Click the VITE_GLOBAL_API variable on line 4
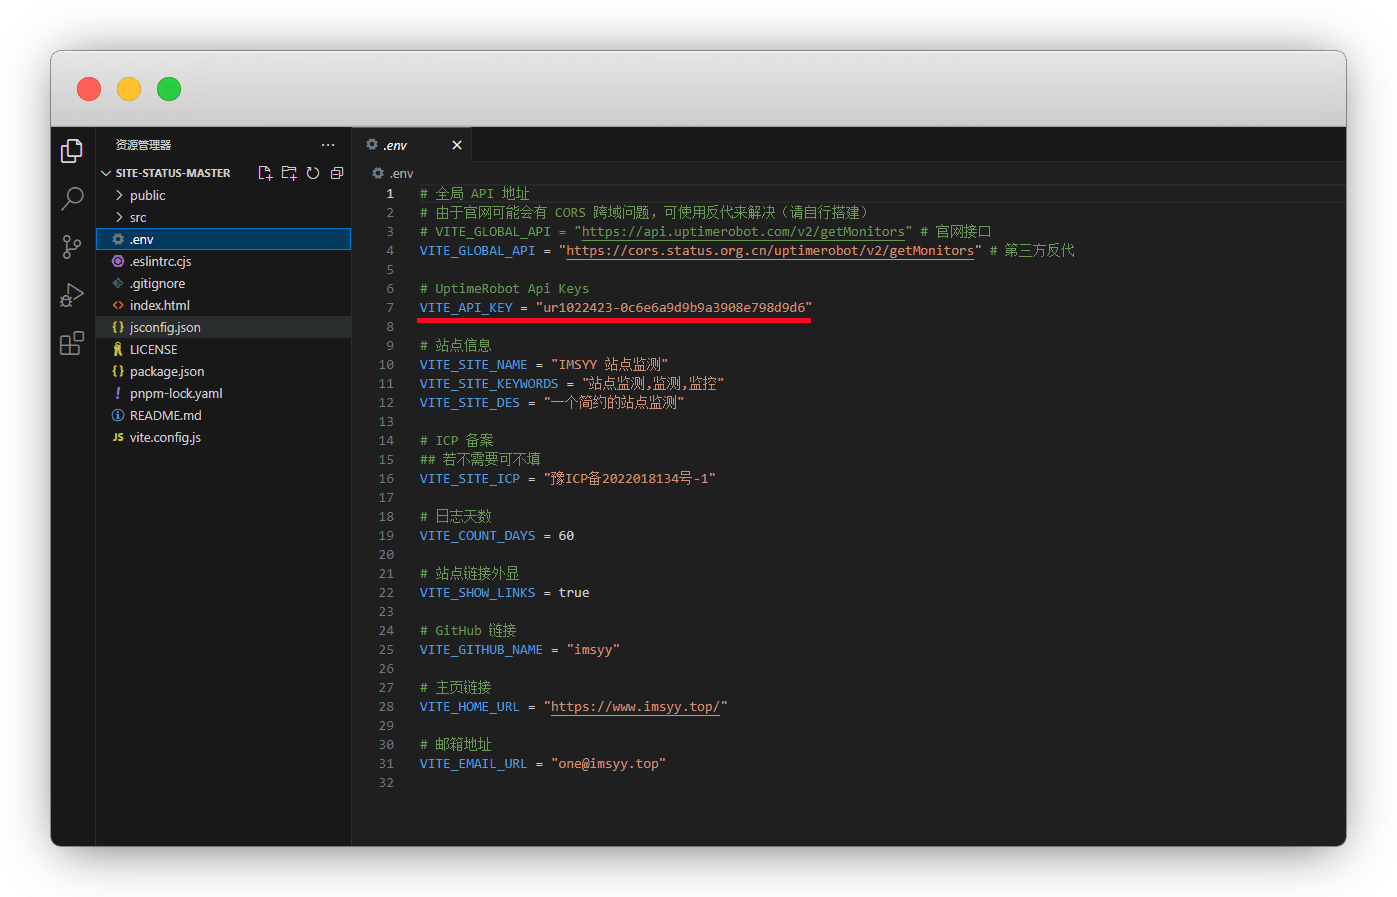The image size is (1397, 897). 477,251
